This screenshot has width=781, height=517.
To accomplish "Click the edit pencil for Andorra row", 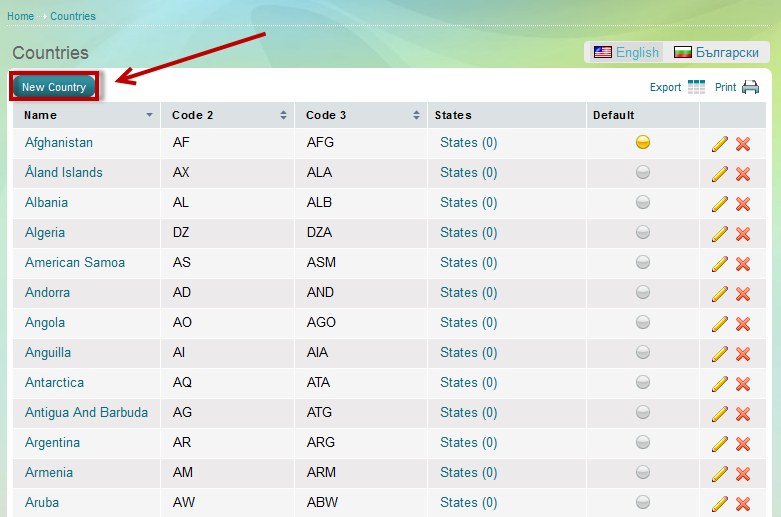I will coord(720,294).
